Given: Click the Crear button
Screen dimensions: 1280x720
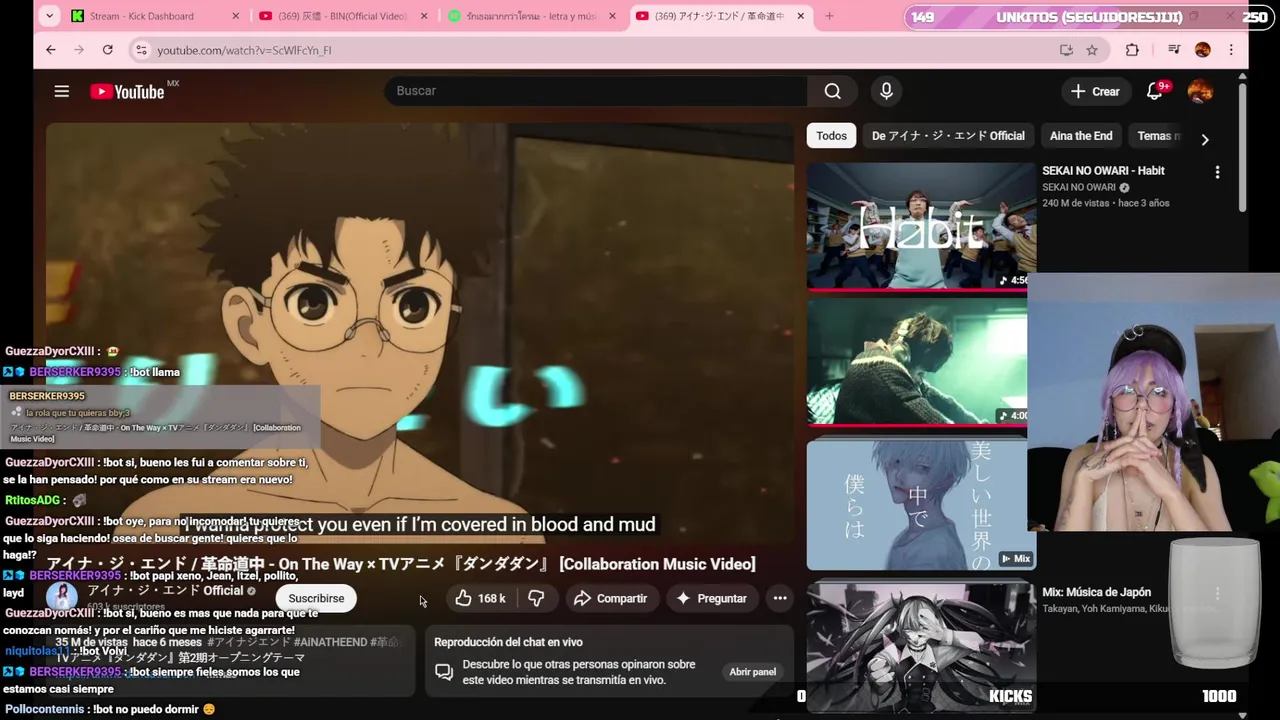Looking at the screenshot, I should [x=1095, y=91].
